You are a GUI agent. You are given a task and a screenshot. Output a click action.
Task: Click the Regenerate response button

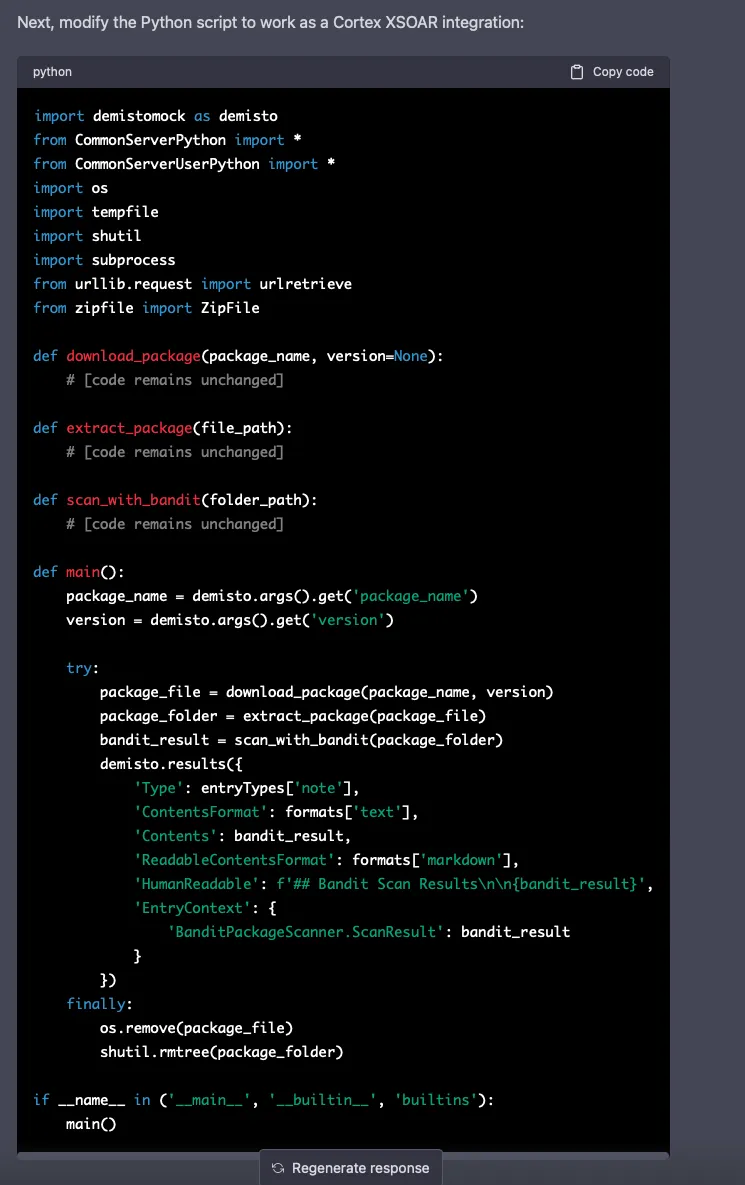351,1168
